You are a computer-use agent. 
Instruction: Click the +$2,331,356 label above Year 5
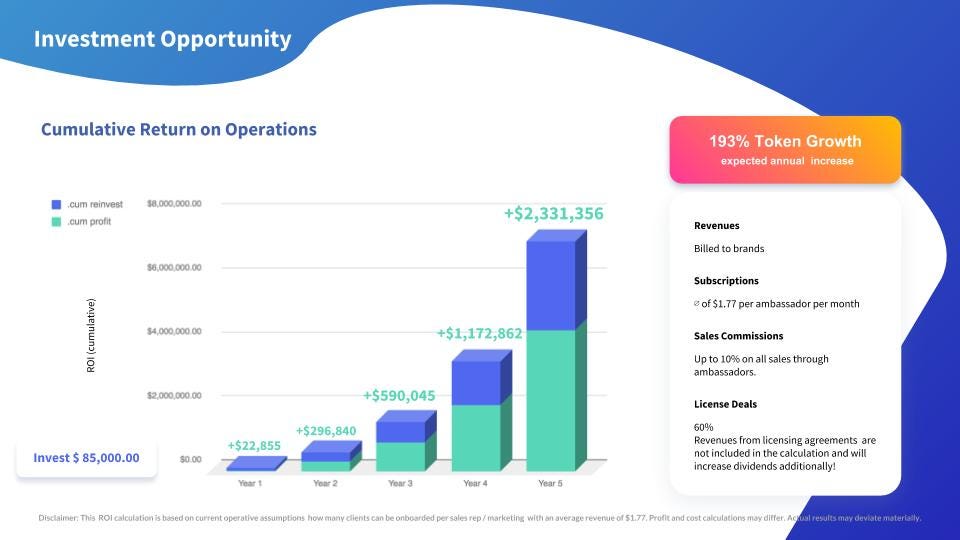[x=553, y=214]
